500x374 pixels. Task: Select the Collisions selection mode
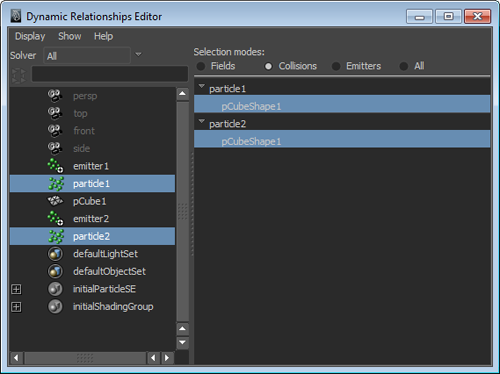[x=268, y=66]
